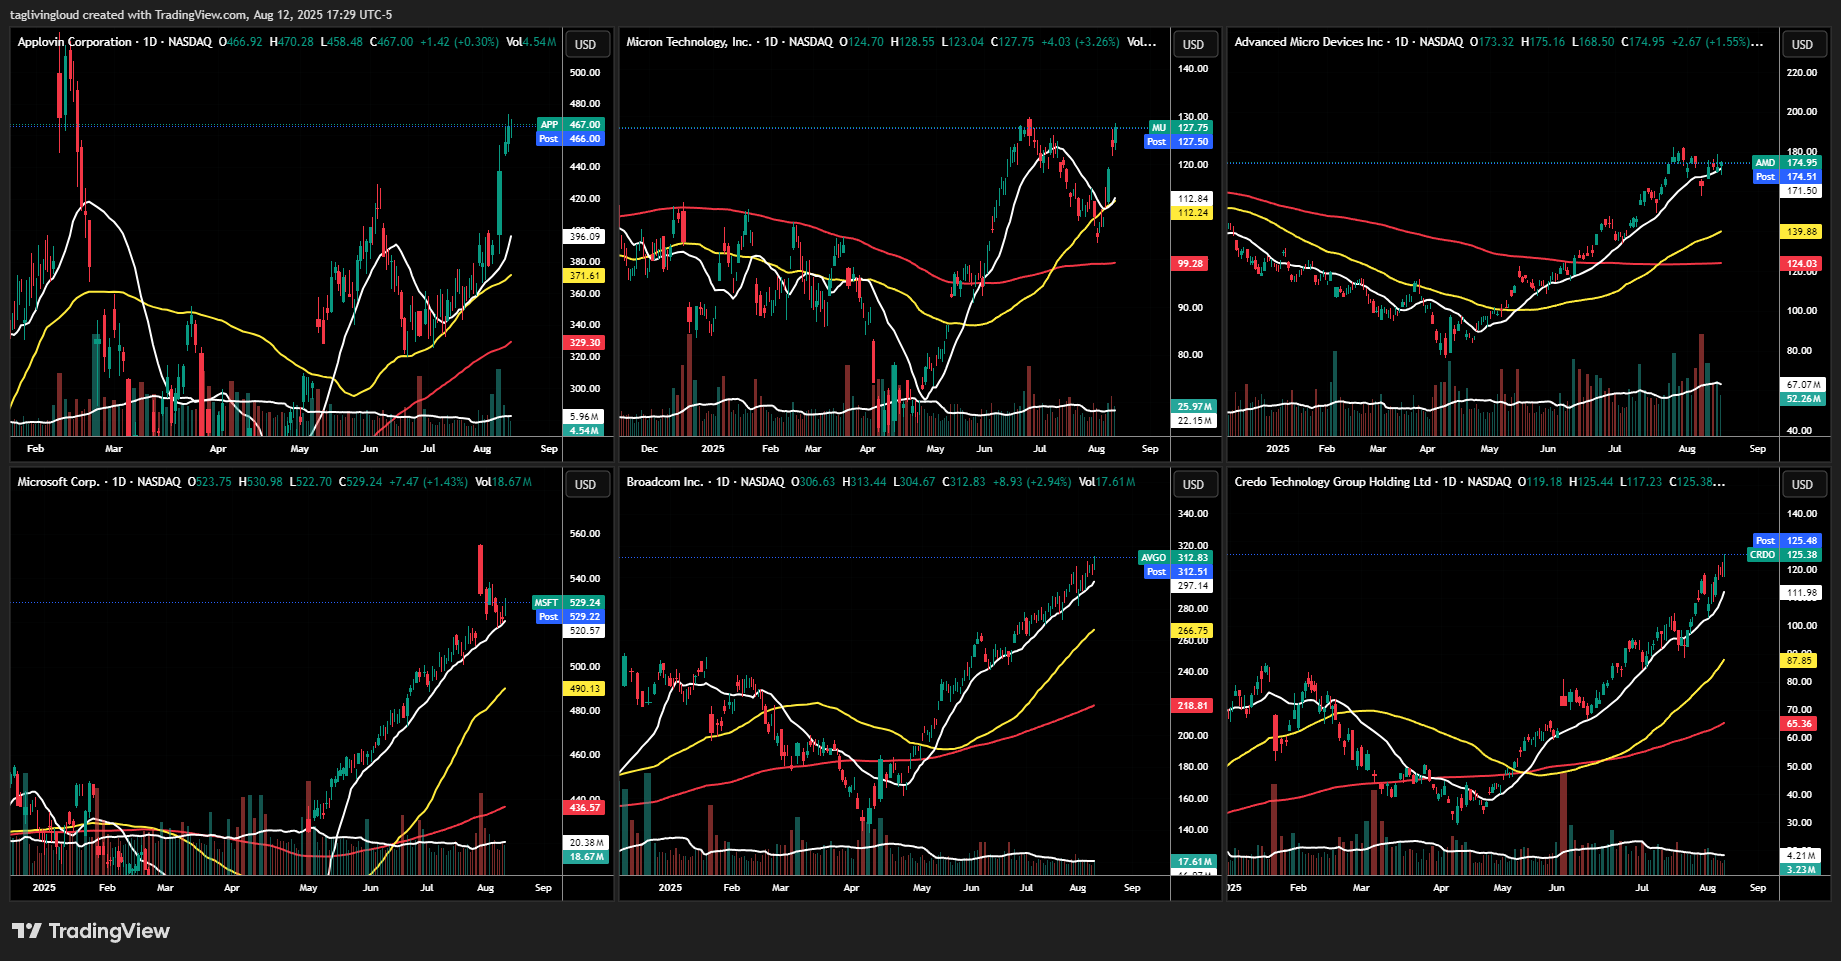Click the AVGO 312.83 price label
1841x961 pixels.
point(1176,558)
